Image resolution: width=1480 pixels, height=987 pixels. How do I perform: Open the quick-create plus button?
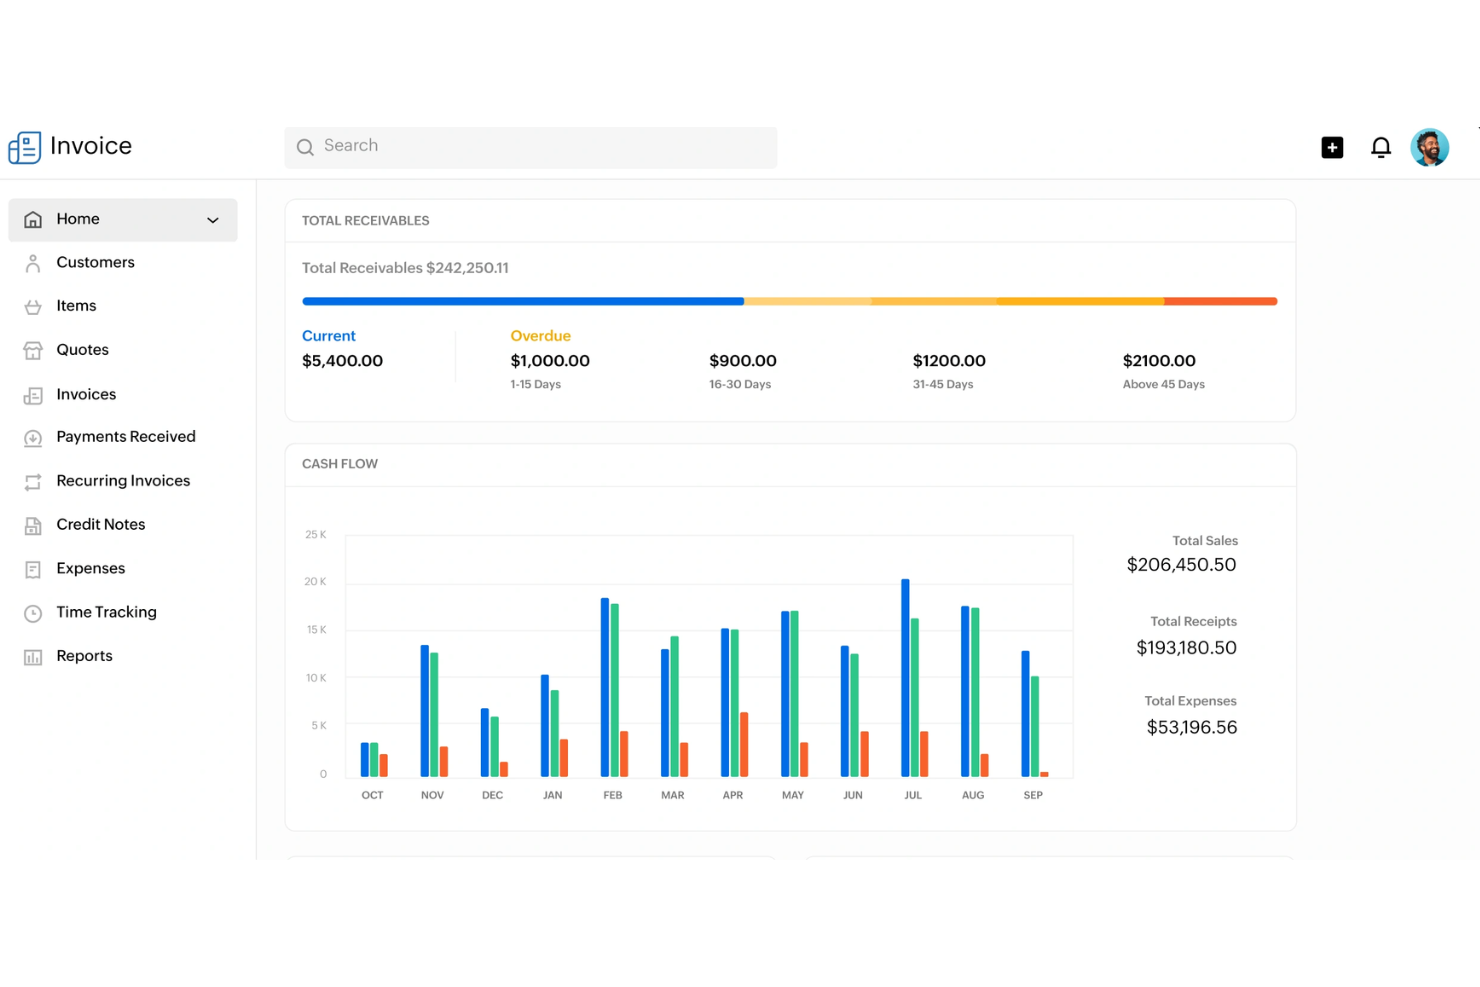click(x=1332, y=146)
